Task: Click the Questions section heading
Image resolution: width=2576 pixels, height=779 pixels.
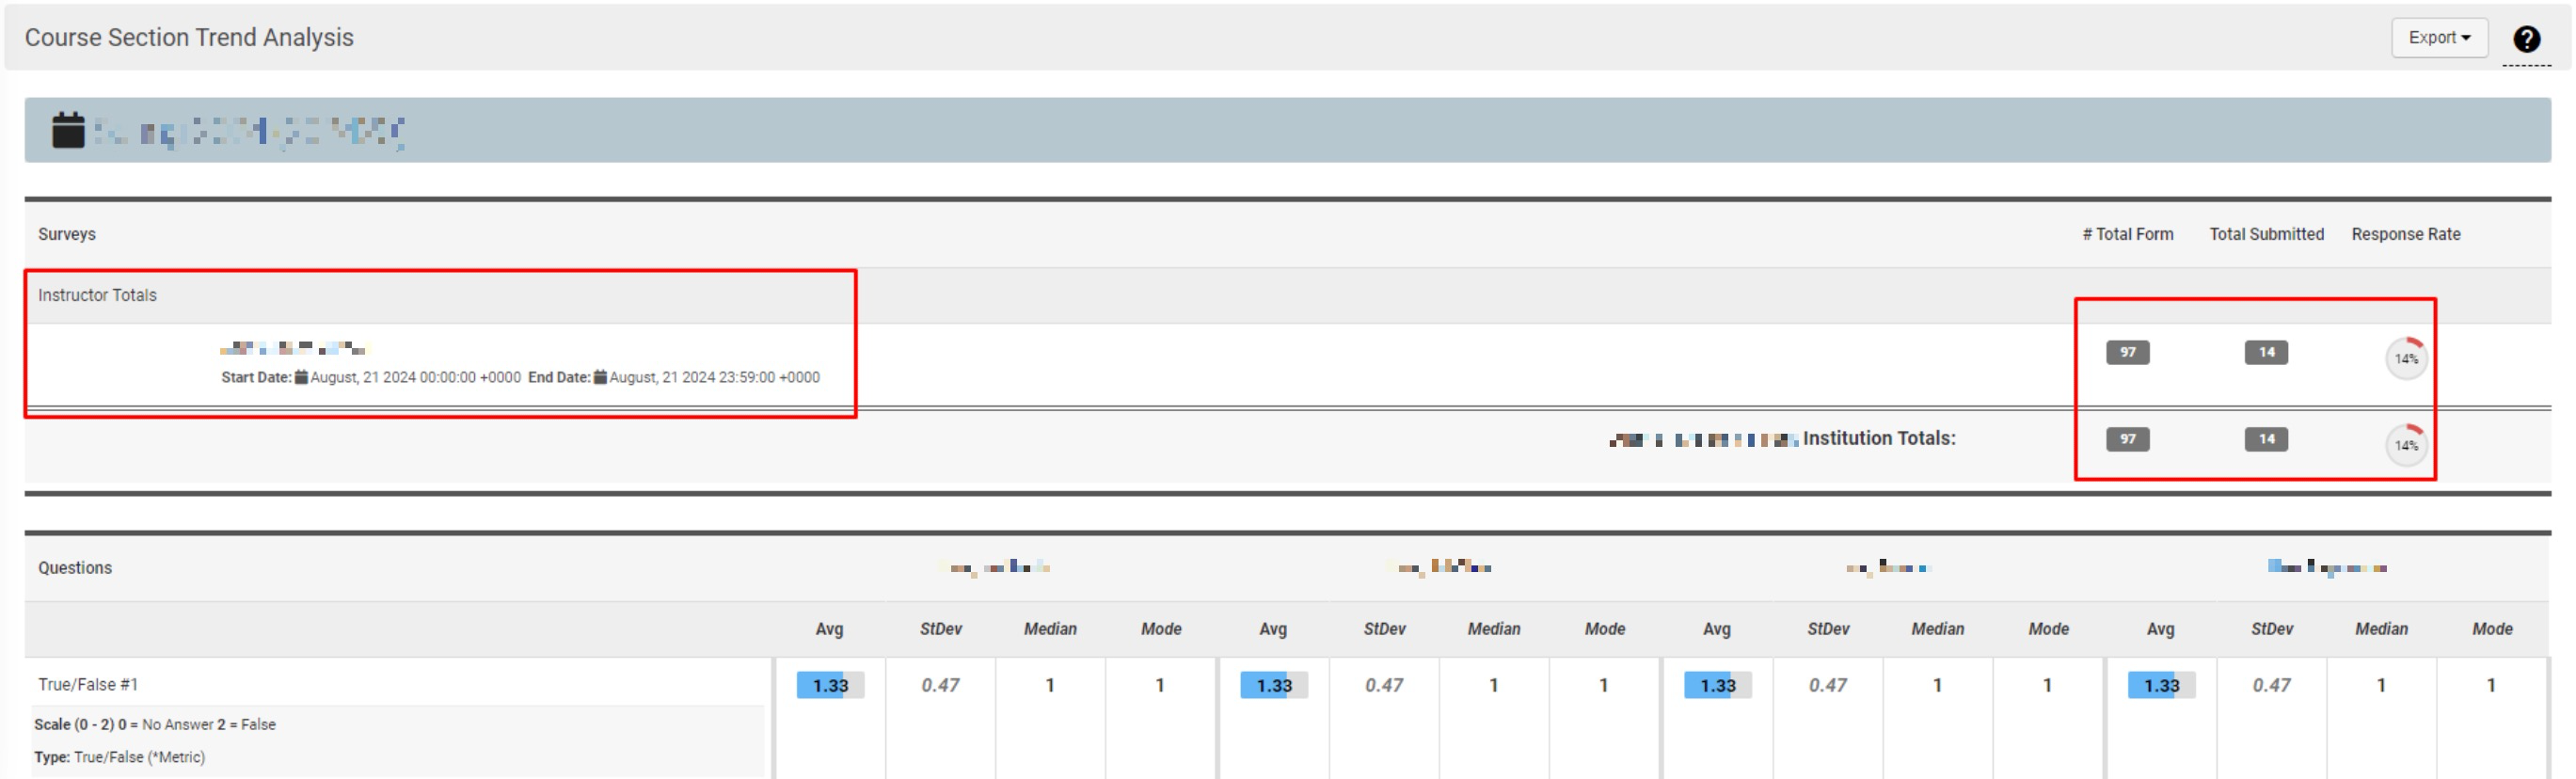Action: tap(75, 567)
